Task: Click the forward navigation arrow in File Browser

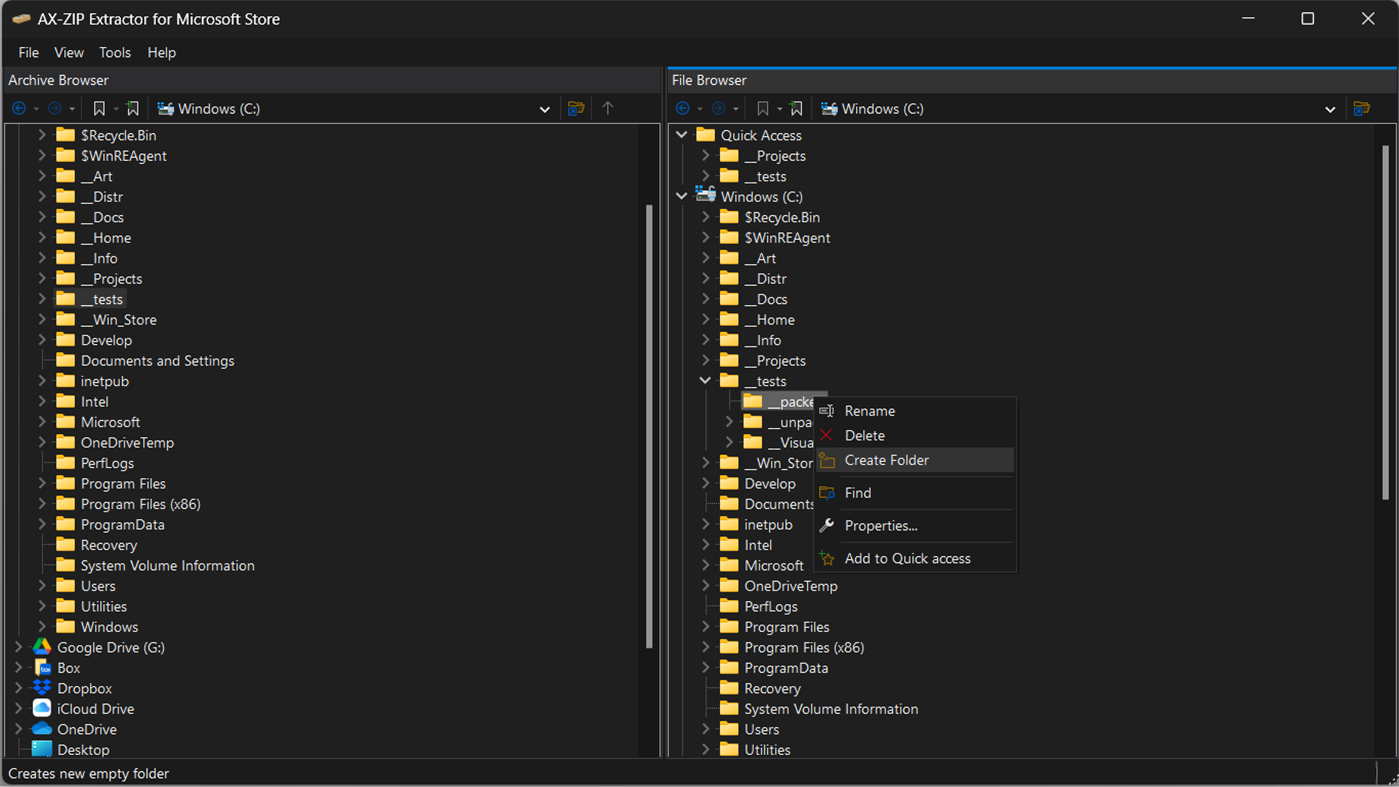Action: coord(716,108)
